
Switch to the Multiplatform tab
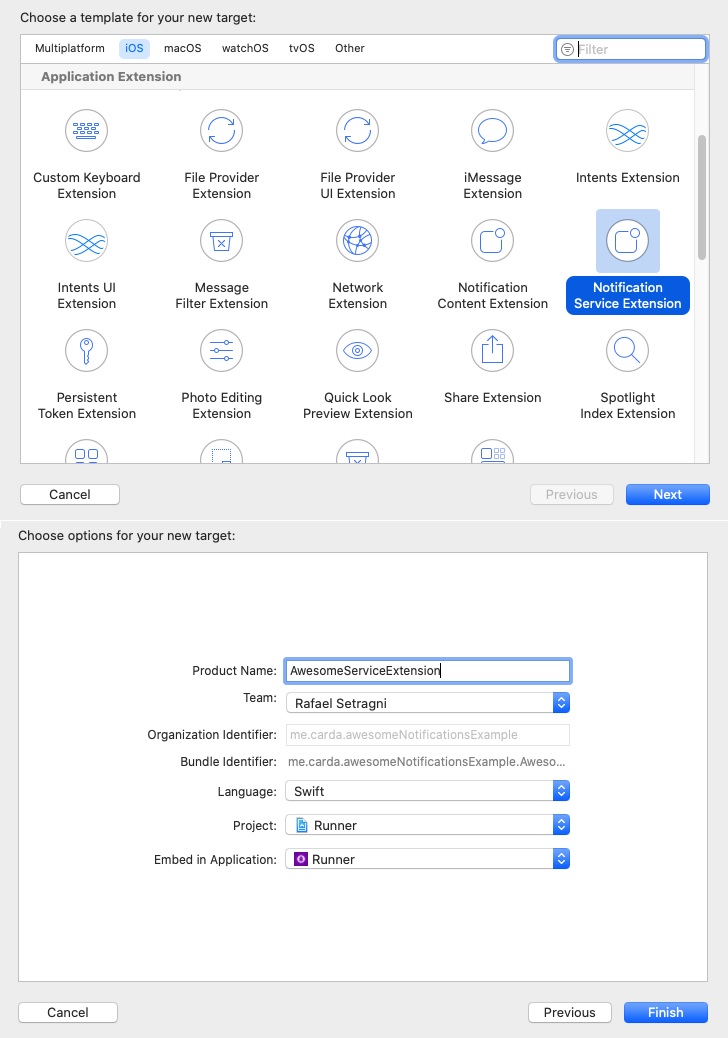69,48
